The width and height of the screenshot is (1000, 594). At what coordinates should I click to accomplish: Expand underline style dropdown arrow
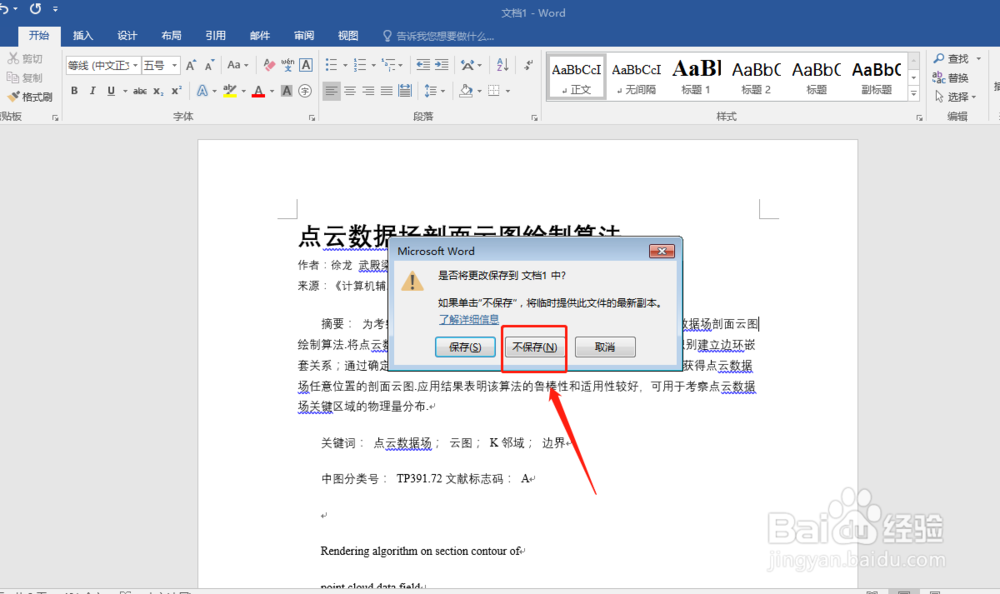click(x=125, y=91)
